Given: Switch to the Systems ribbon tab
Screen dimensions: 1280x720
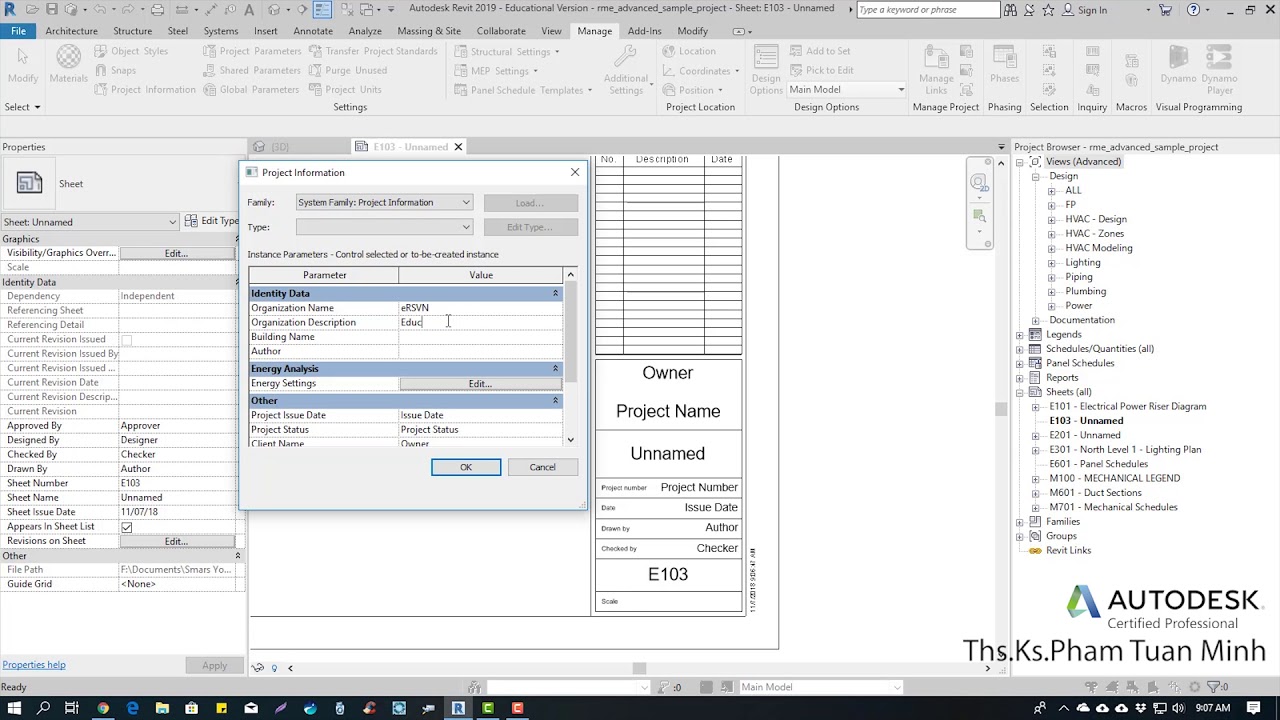Looking at the screenshot, I should [220, 31].
